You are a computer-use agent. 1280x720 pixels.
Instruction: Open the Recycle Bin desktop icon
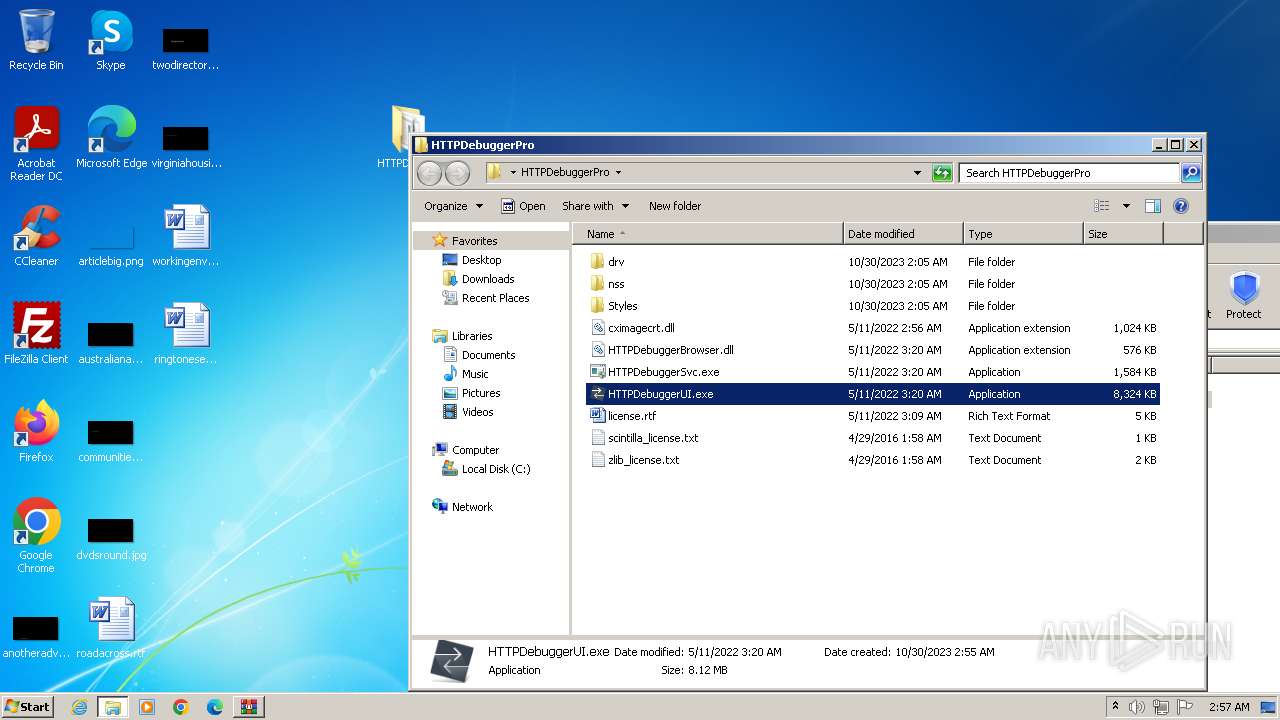tap(36, 40)
